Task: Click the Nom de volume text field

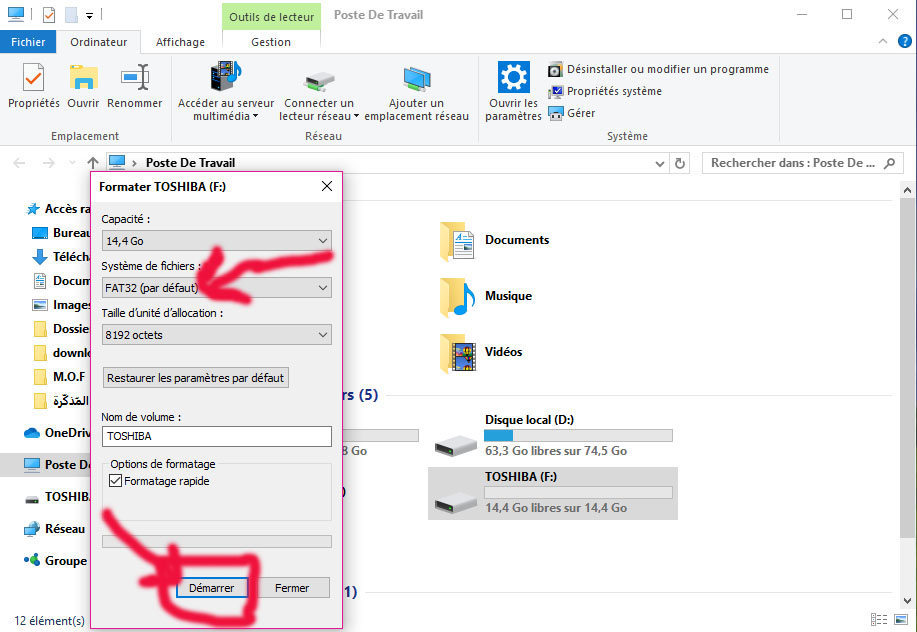Action: click(x=217, y=437)
